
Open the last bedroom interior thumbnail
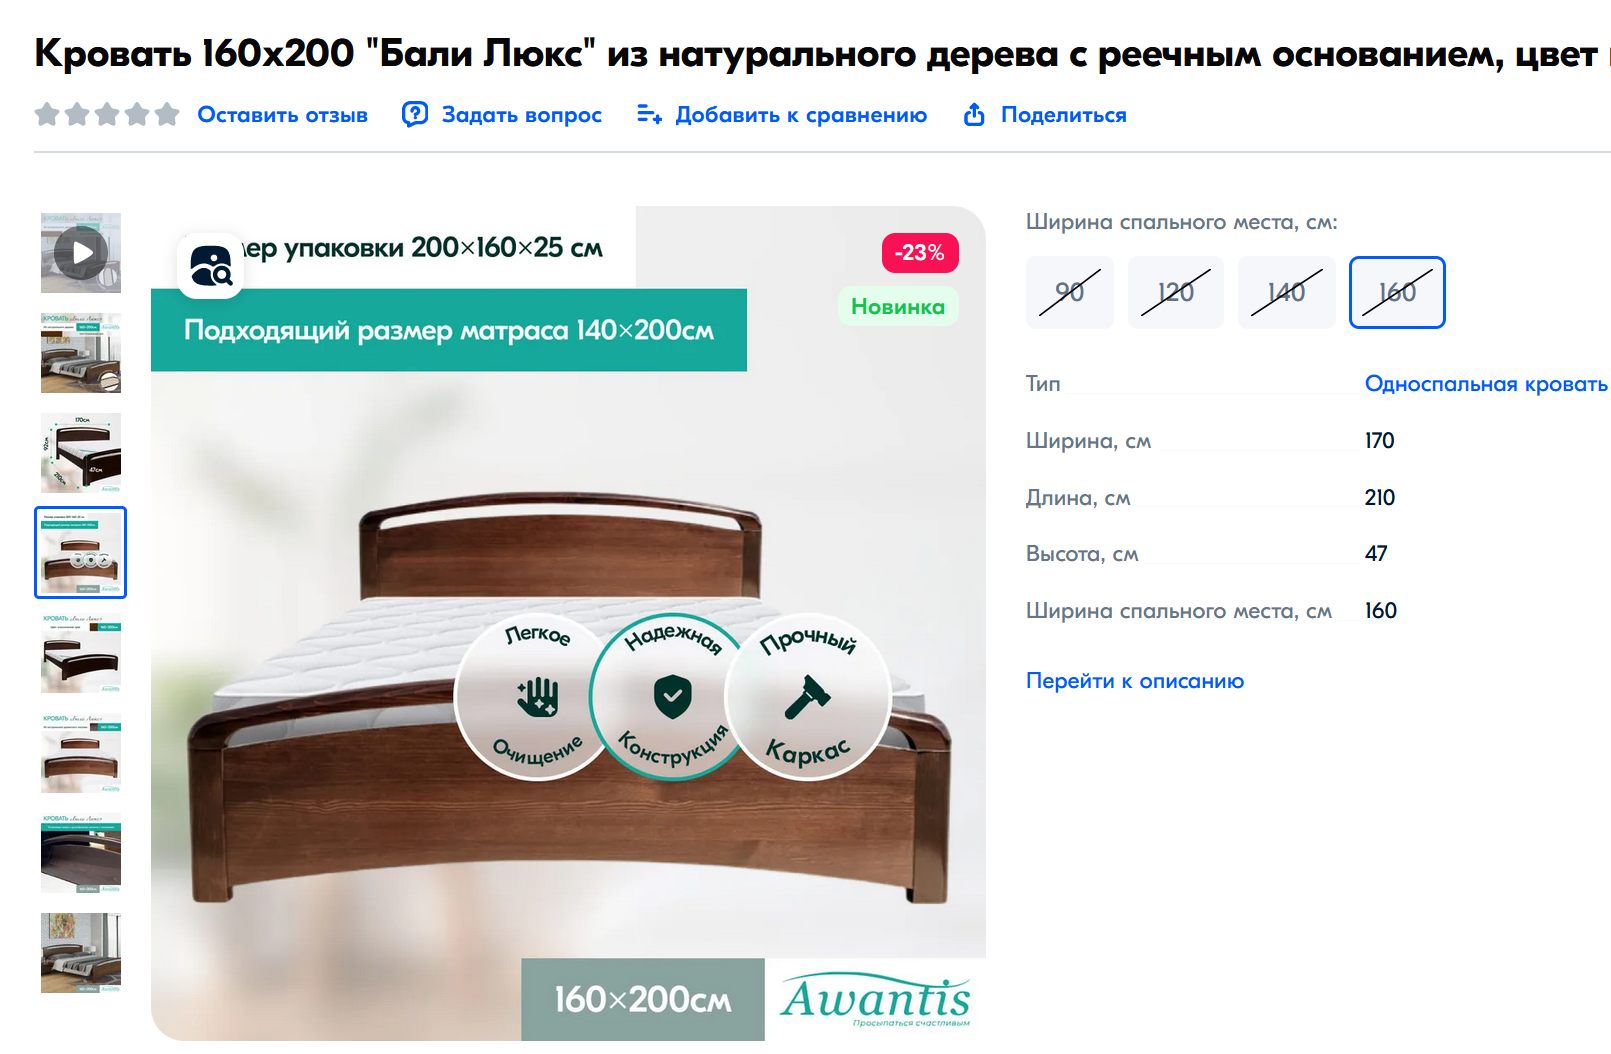click(81, 953)
